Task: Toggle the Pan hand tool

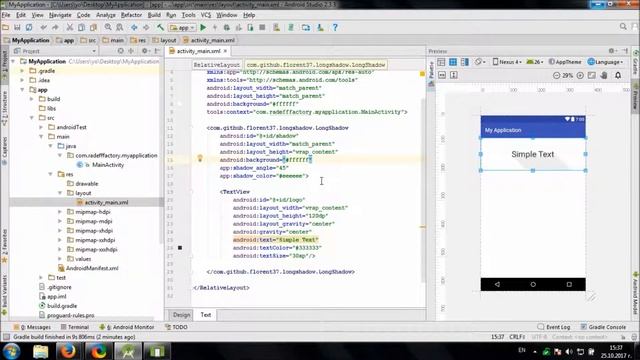Action: click(x=604, y=76)
